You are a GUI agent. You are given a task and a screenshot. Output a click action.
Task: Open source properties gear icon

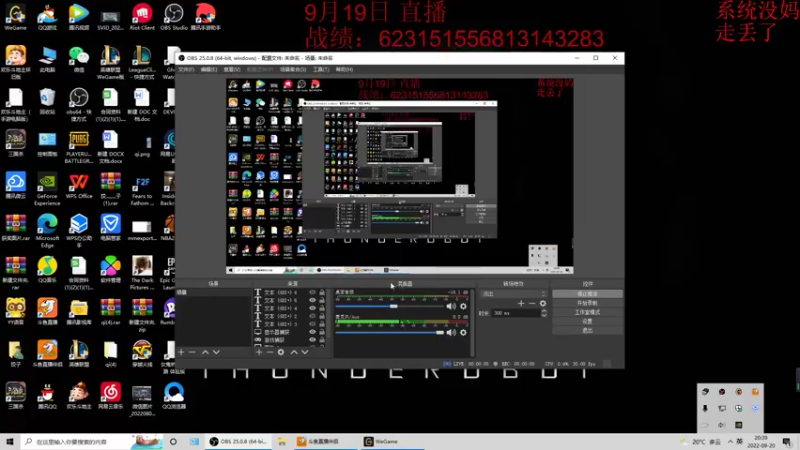click(281, 352)
